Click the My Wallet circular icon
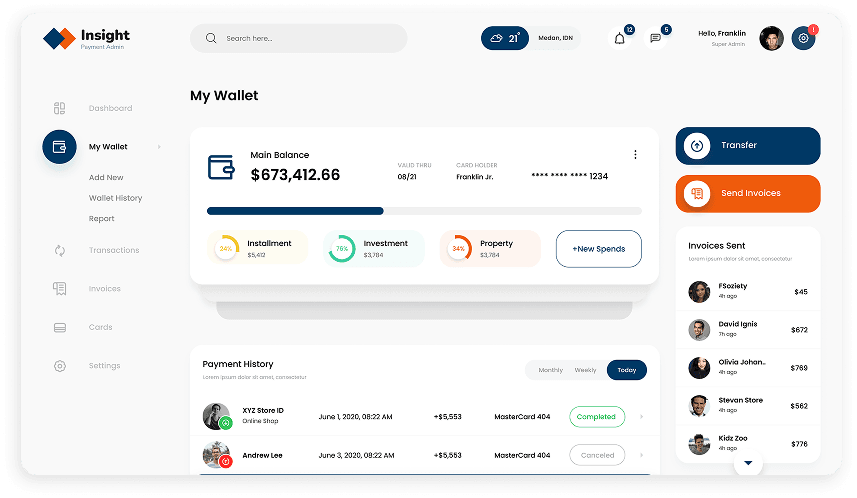This screenshot has width=857, height=498. pyautogui.click(x=59, y=147)
